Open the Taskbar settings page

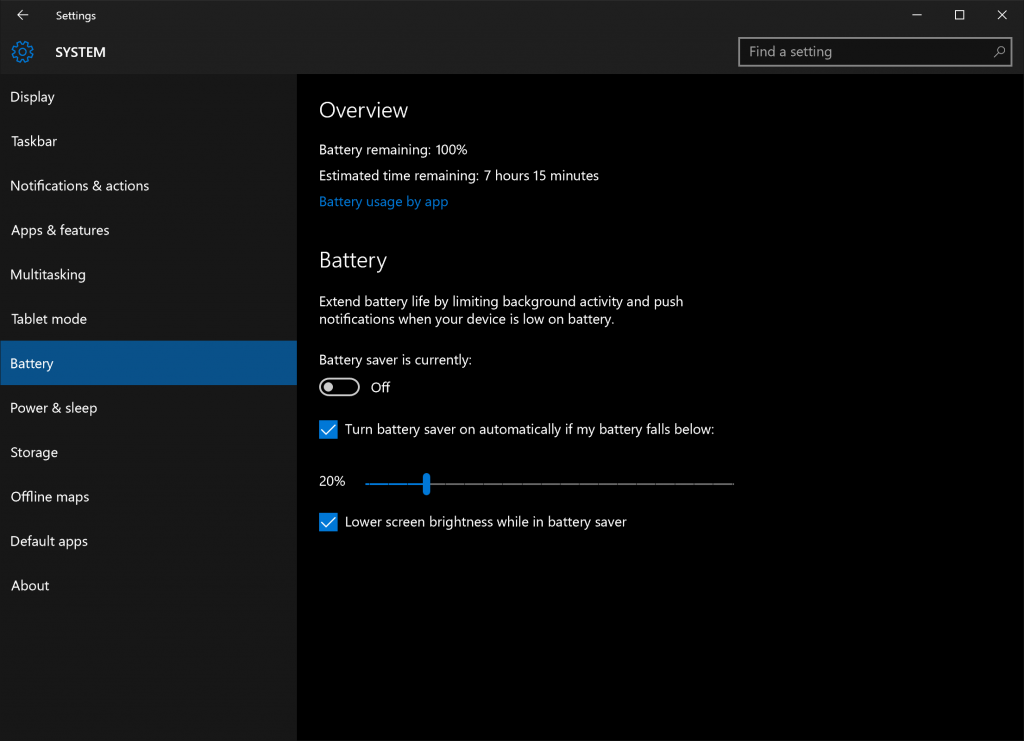[x=33, y=141]
